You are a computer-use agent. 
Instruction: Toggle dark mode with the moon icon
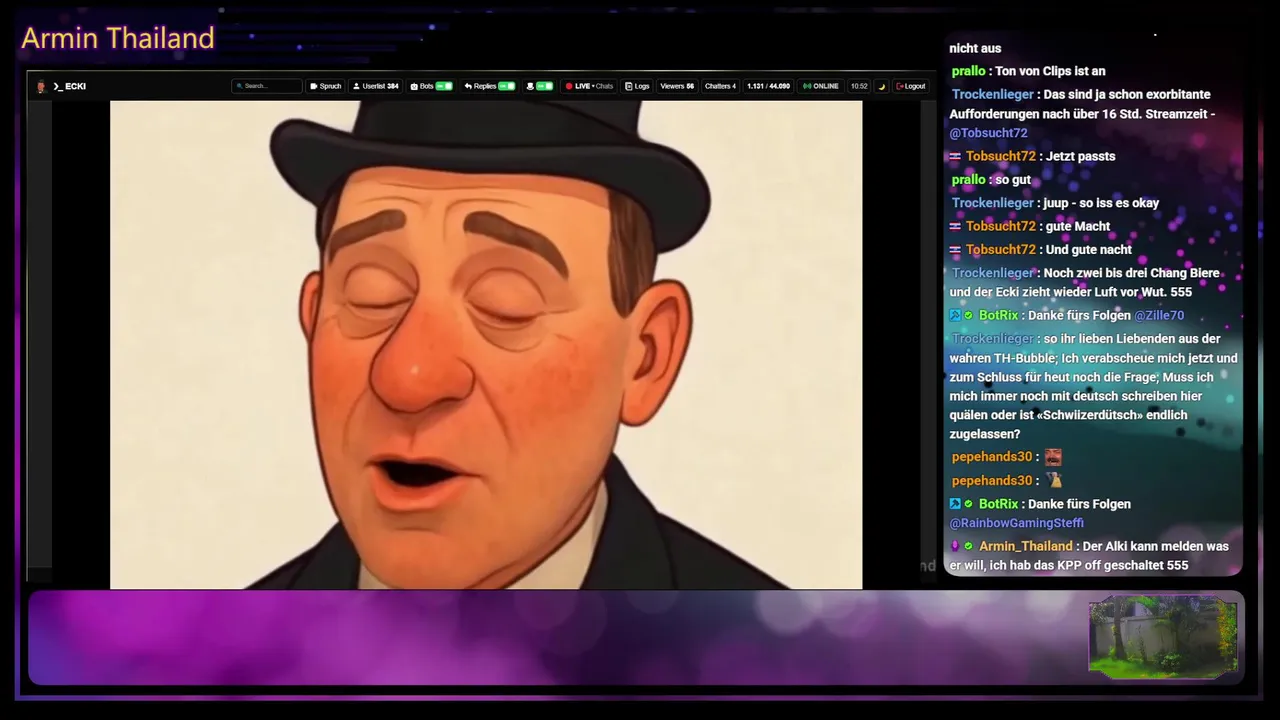point(882,86)
